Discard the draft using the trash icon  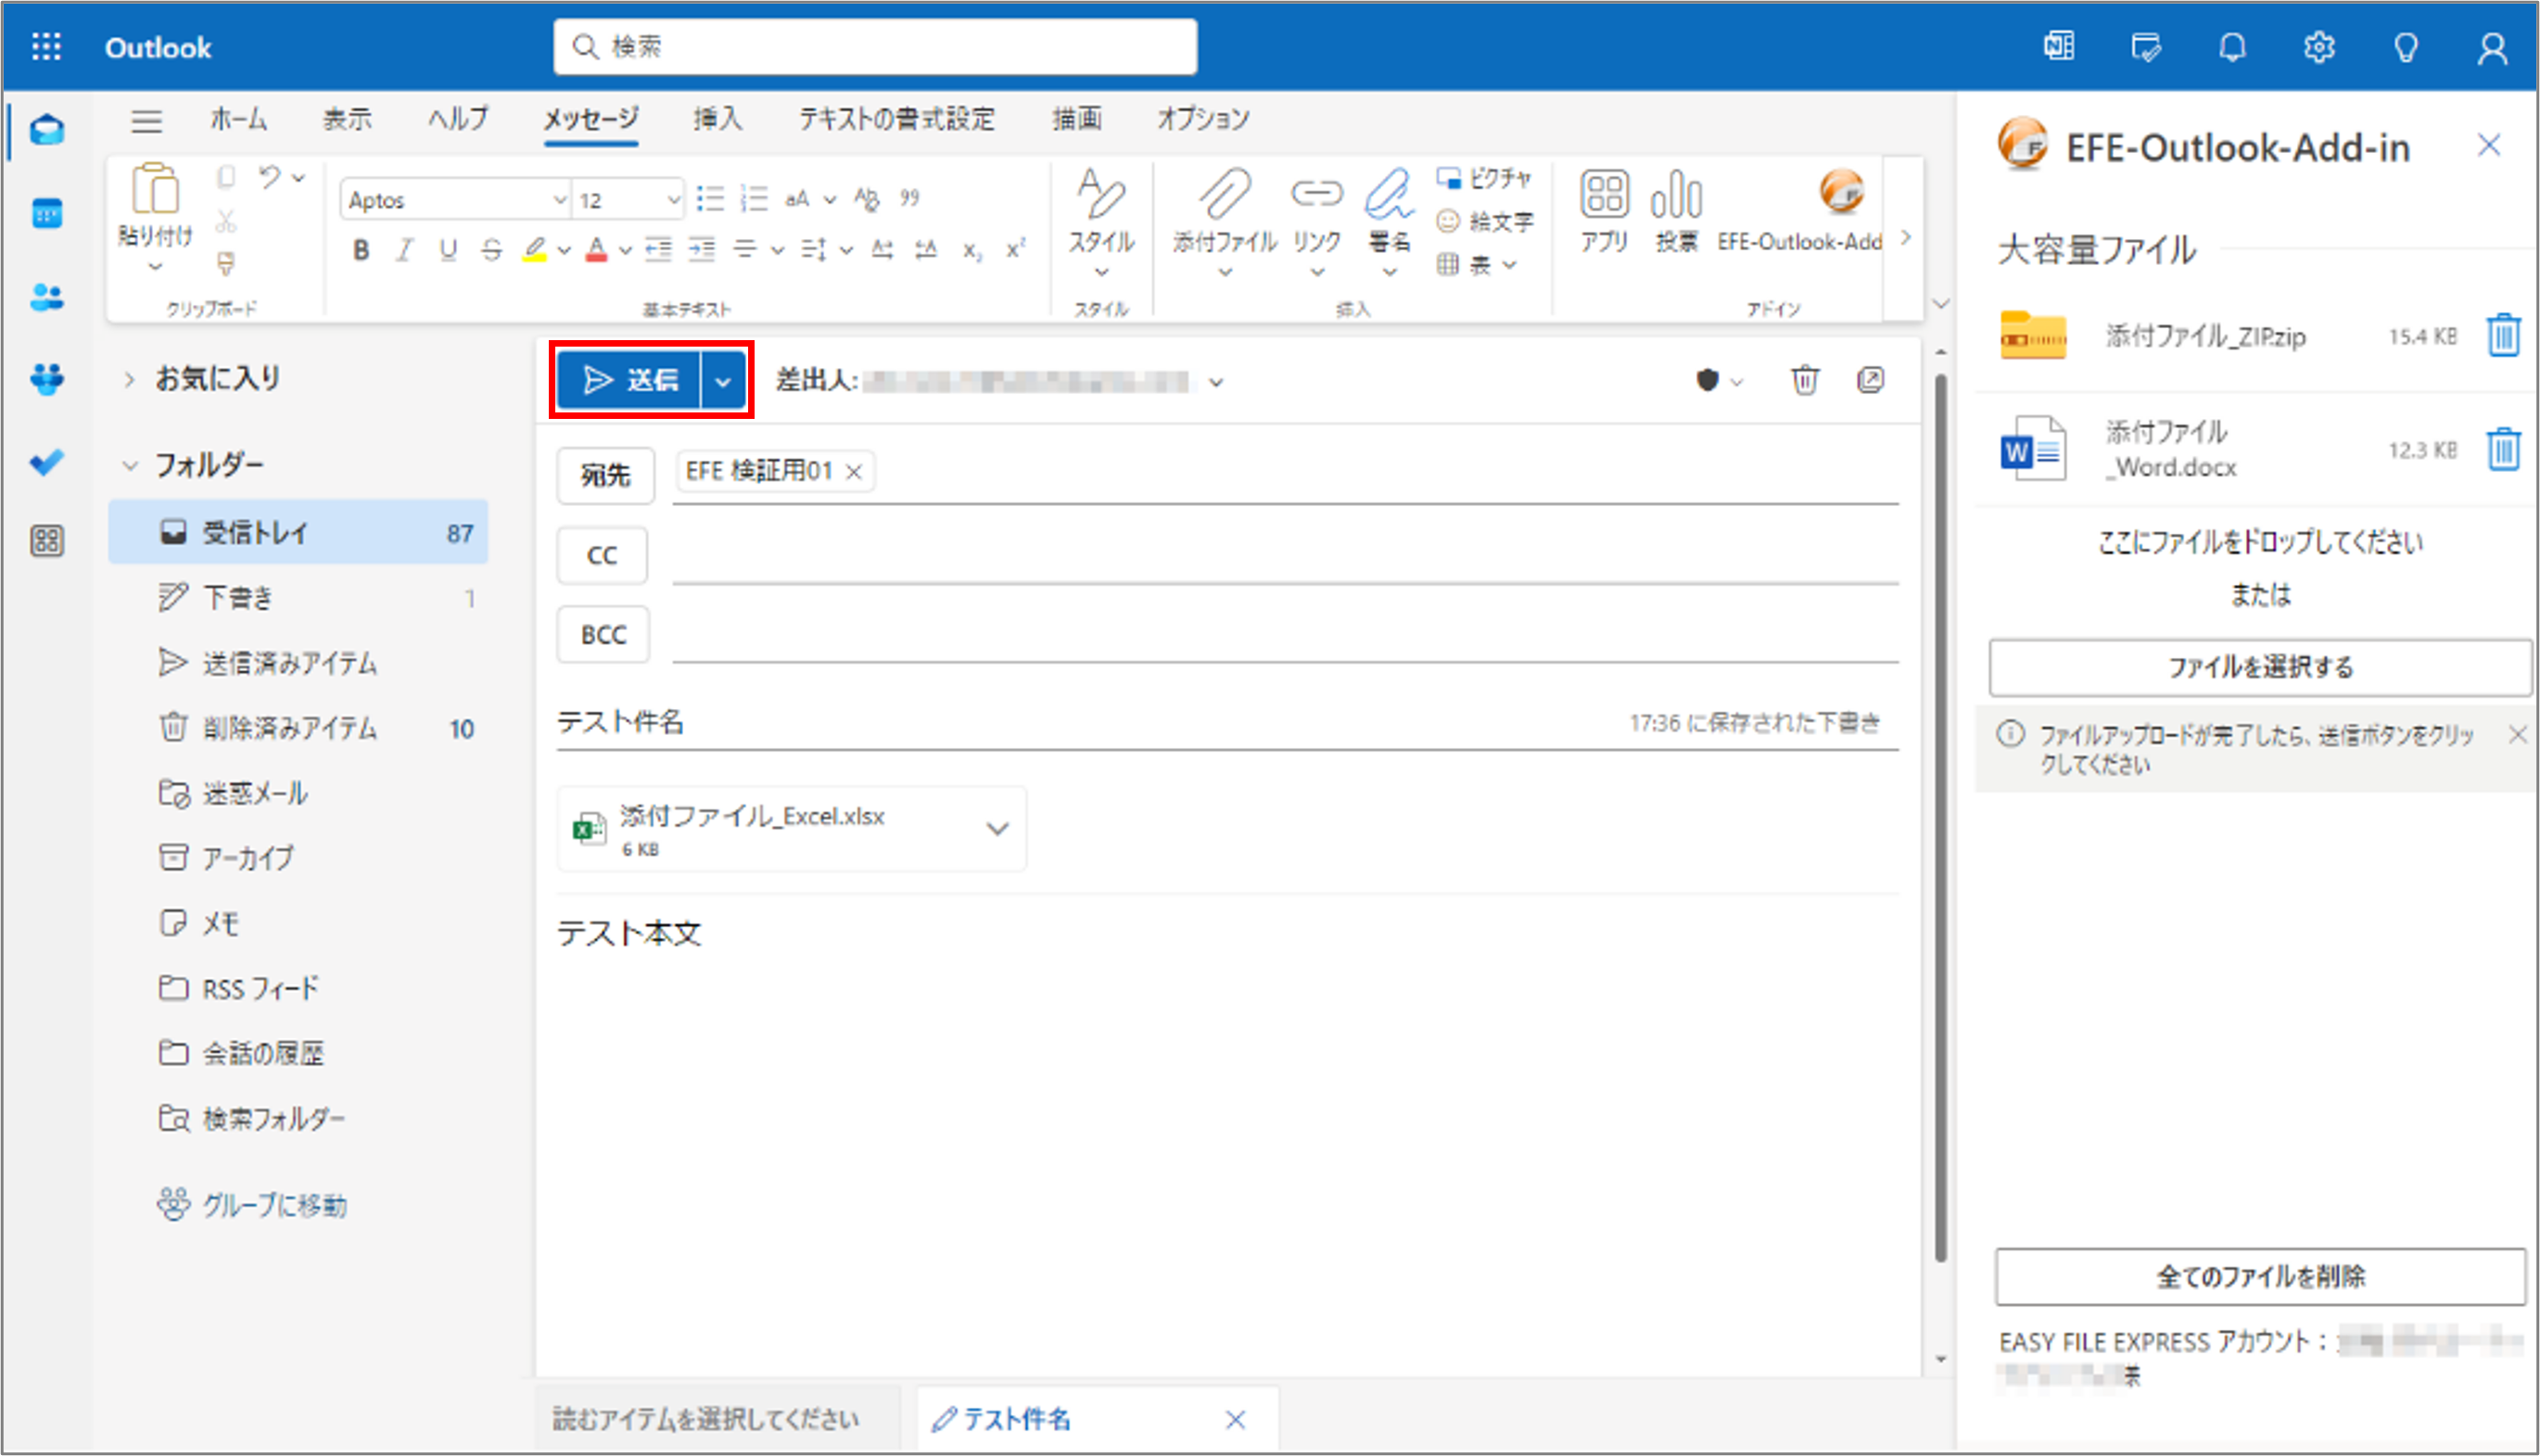[x=1804, y=381]
